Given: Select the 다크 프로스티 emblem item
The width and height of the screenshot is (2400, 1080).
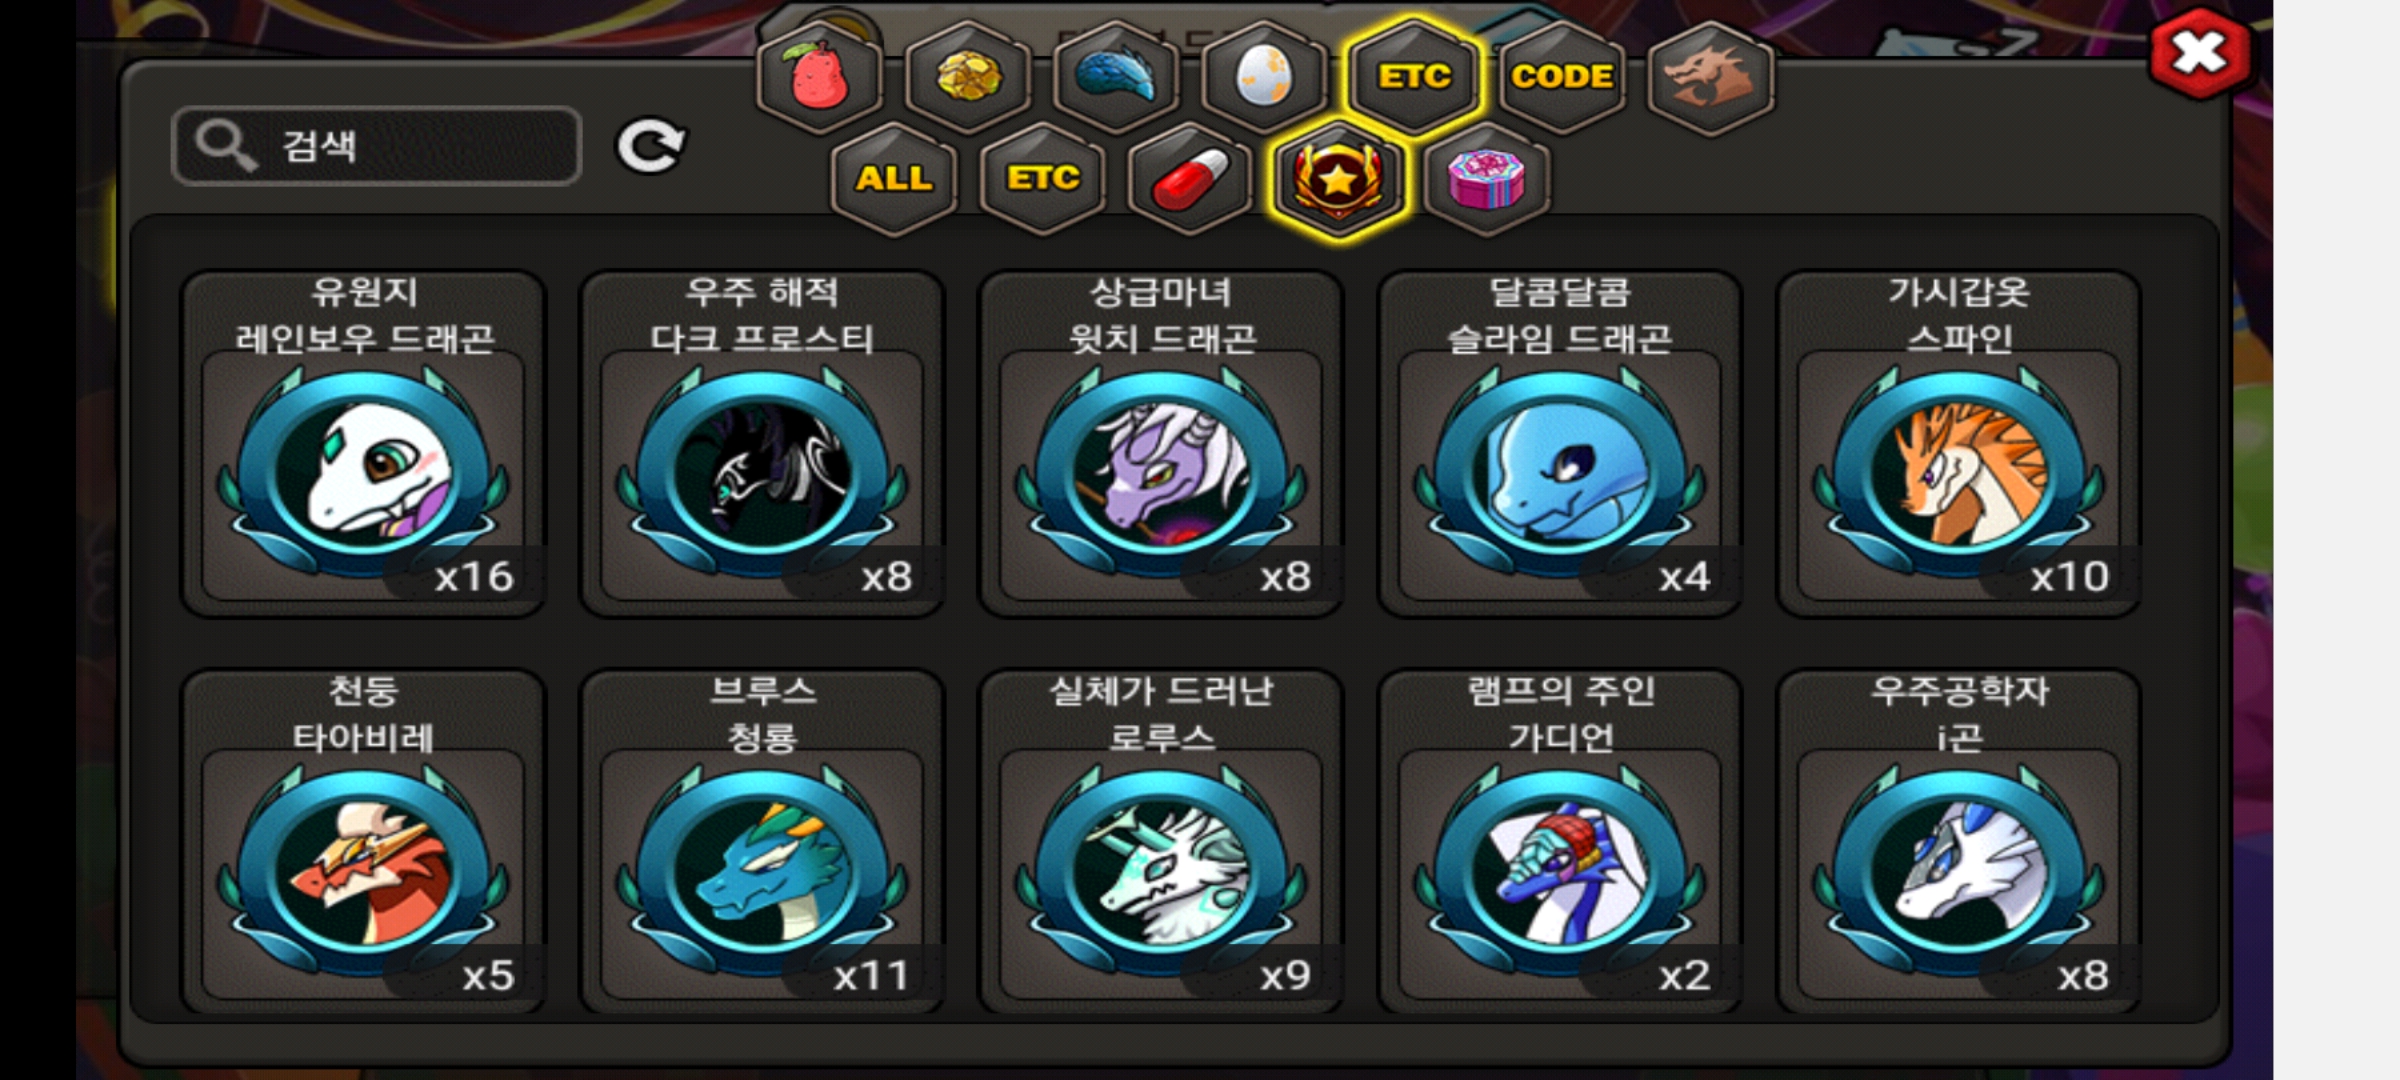Looking at the screenshot, I should [x=762, y=444].
